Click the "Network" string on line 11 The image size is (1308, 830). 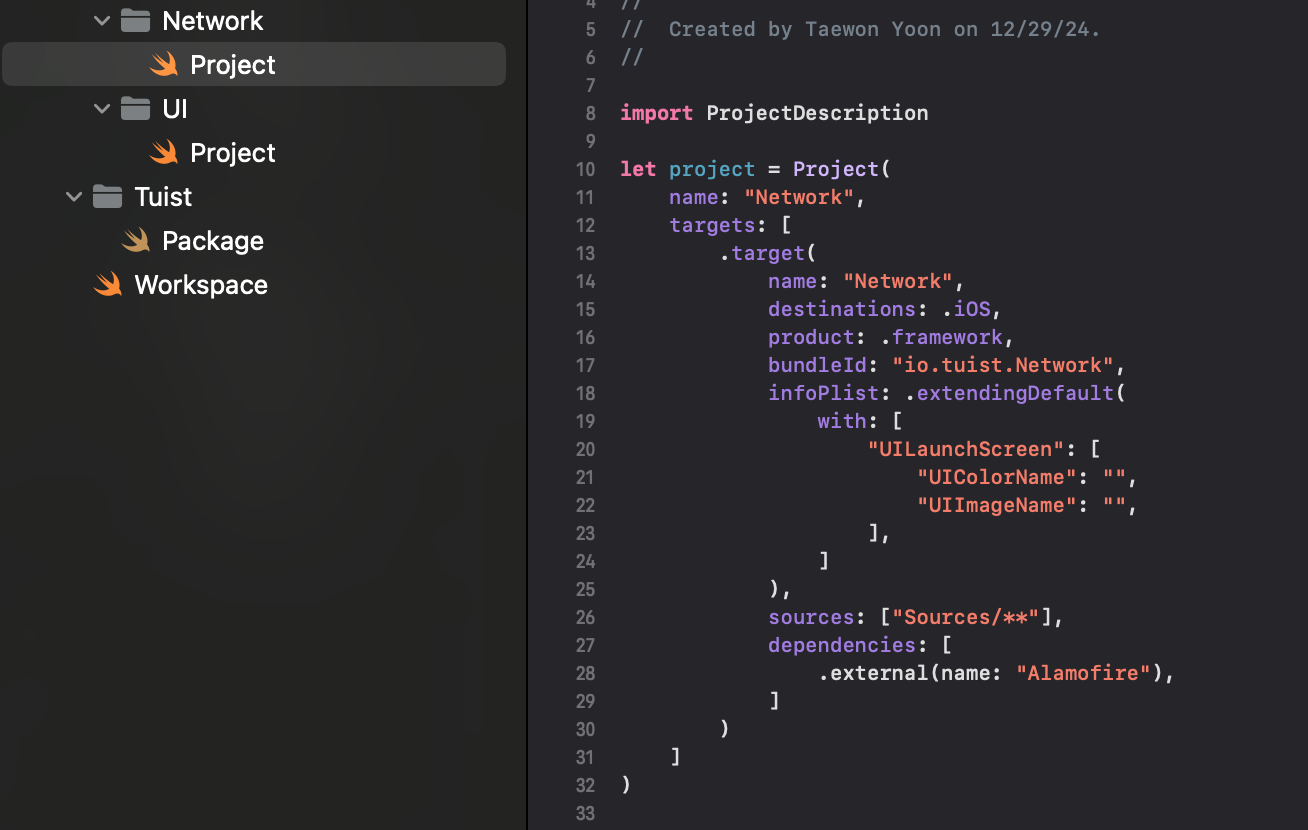click(799, 197)
